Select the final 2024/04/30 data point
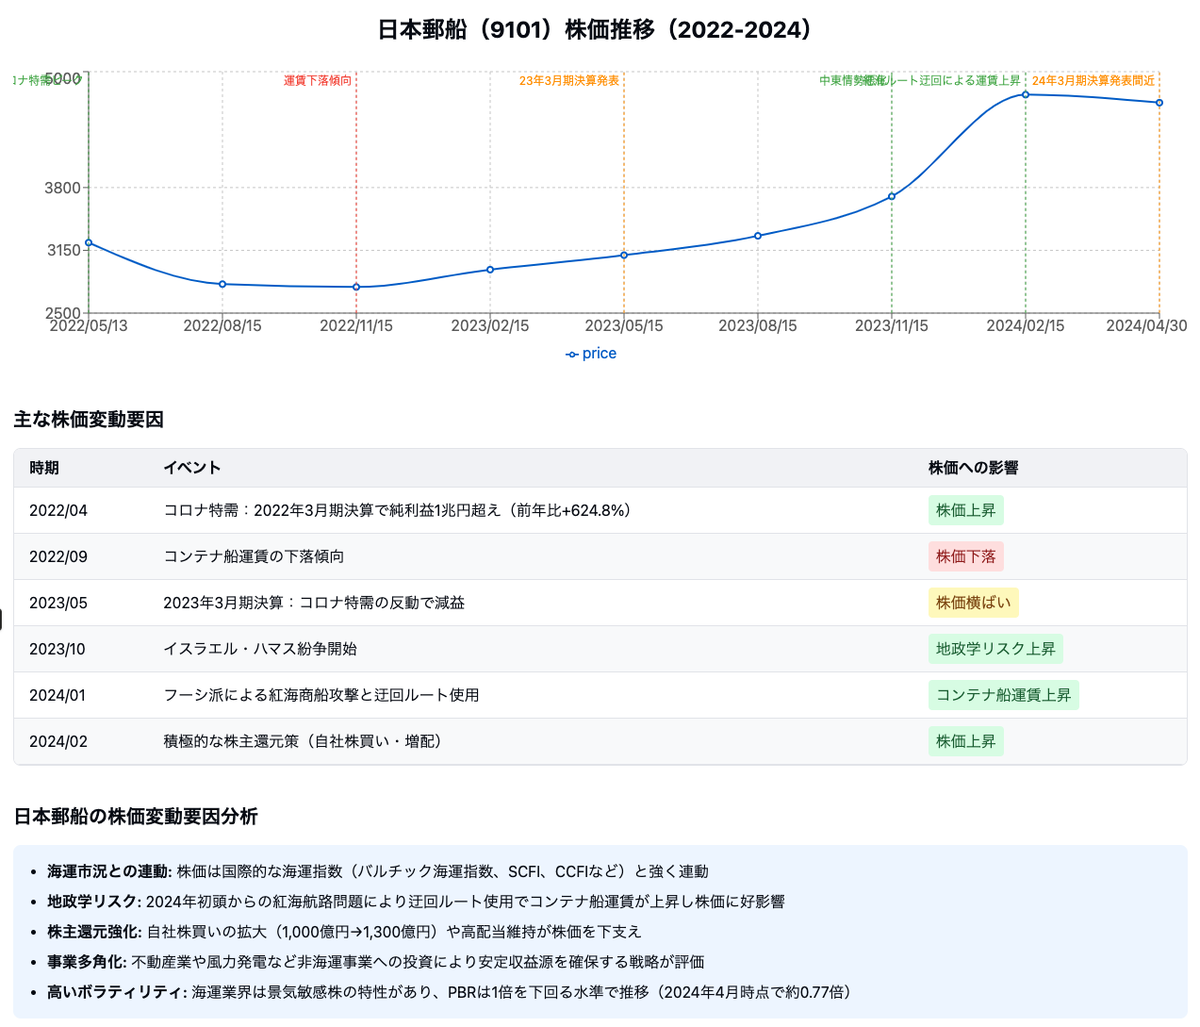 pyautogui.click(x=1159, y=103)
